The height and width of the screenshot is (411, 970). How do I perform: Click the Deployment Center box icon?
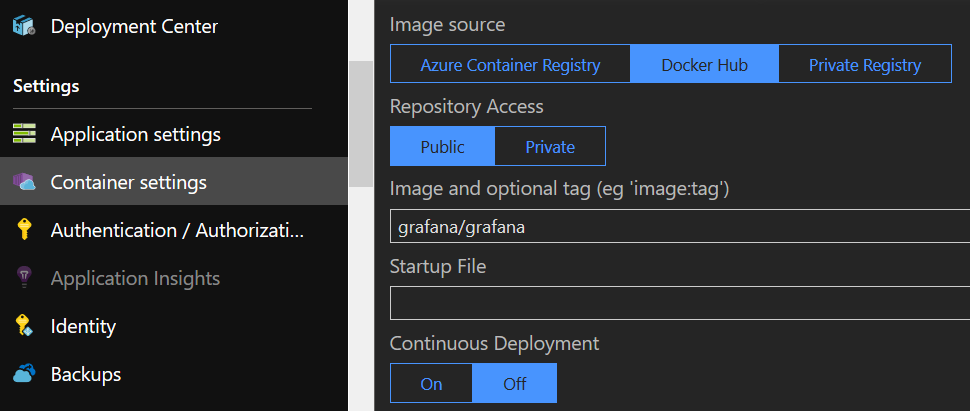pyautogui.click(x=24, y=26)
